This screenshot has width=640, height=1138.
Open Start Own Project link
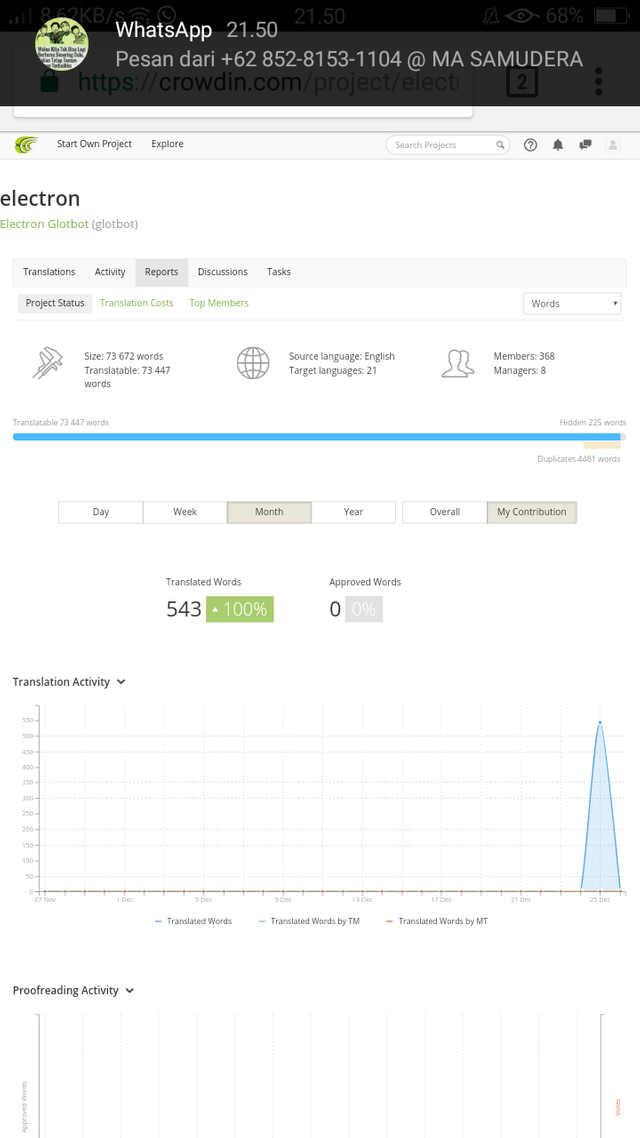click(94, 144)
